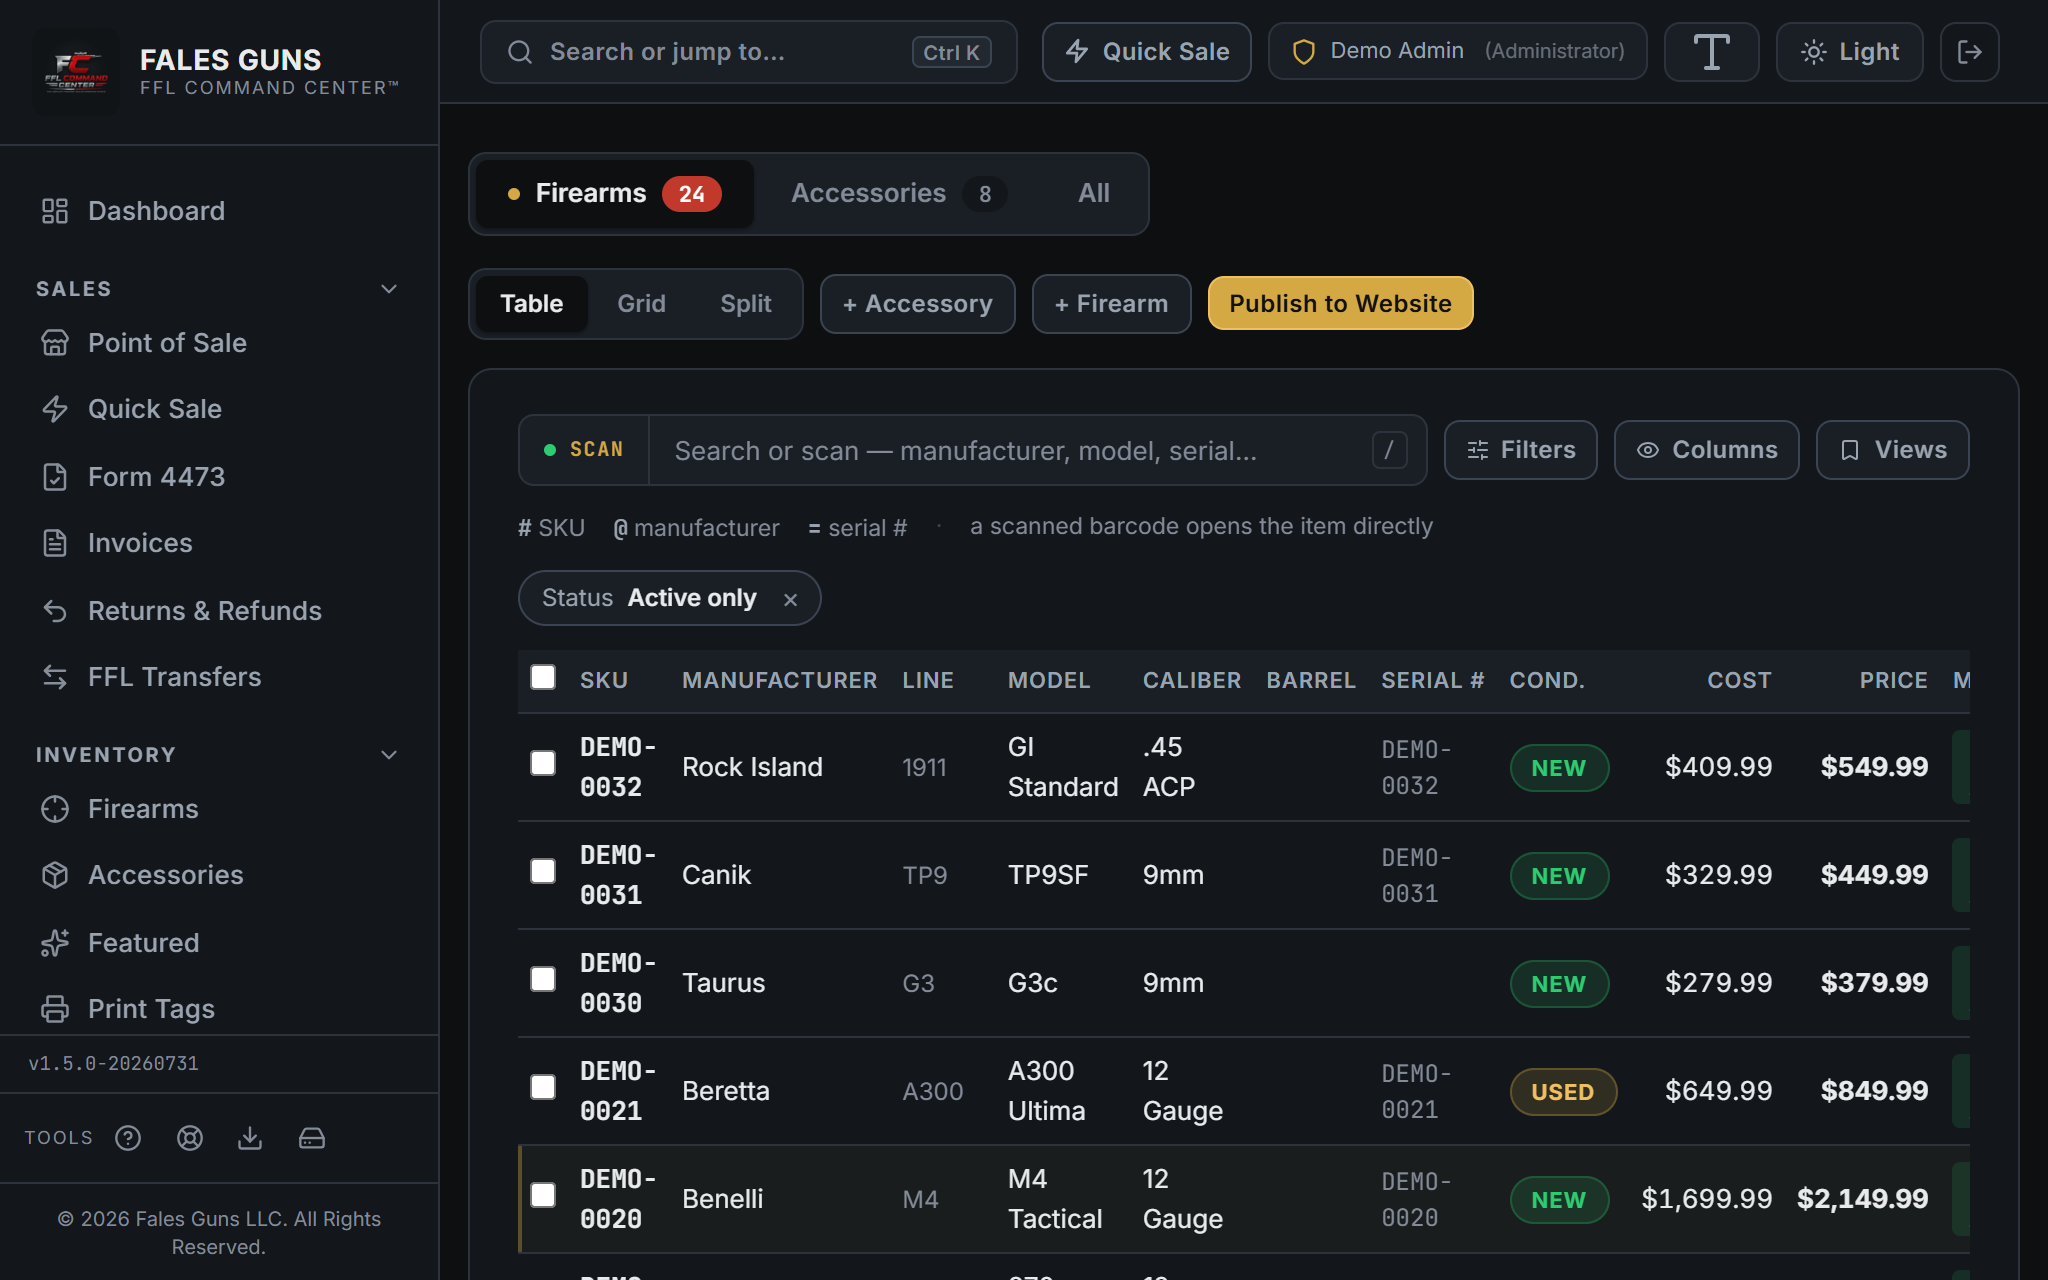The height and width of the screenshot is (1280, 2048).
Task: Select the Table view
Action: pos(531,304)
